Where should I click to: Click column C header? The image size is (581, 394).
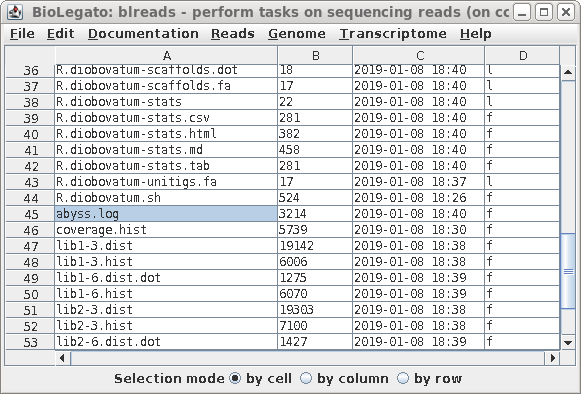(x=419, y=56)
